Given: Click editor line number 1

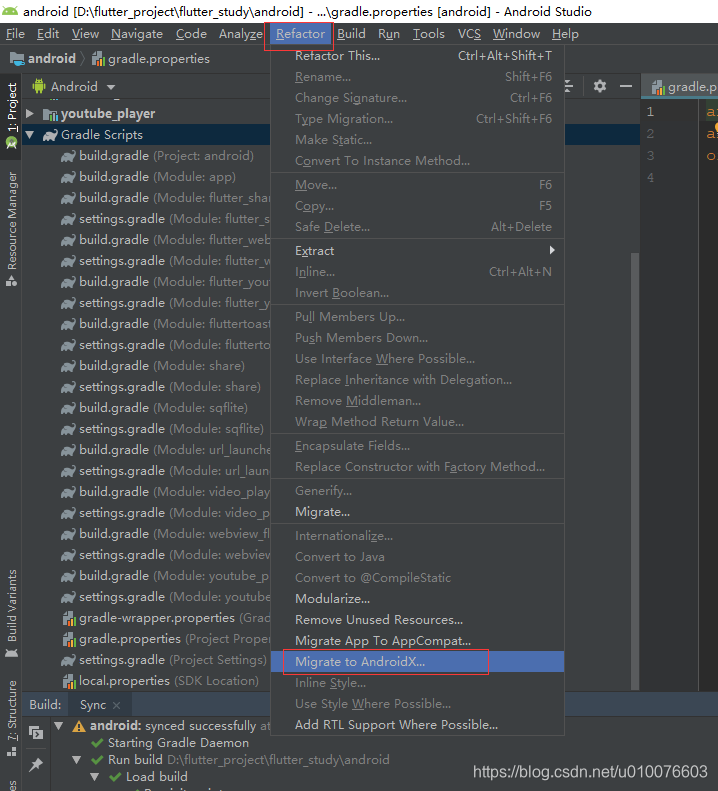Looking at the screenshot, I should pyautogui.click(x=650, y=111).
